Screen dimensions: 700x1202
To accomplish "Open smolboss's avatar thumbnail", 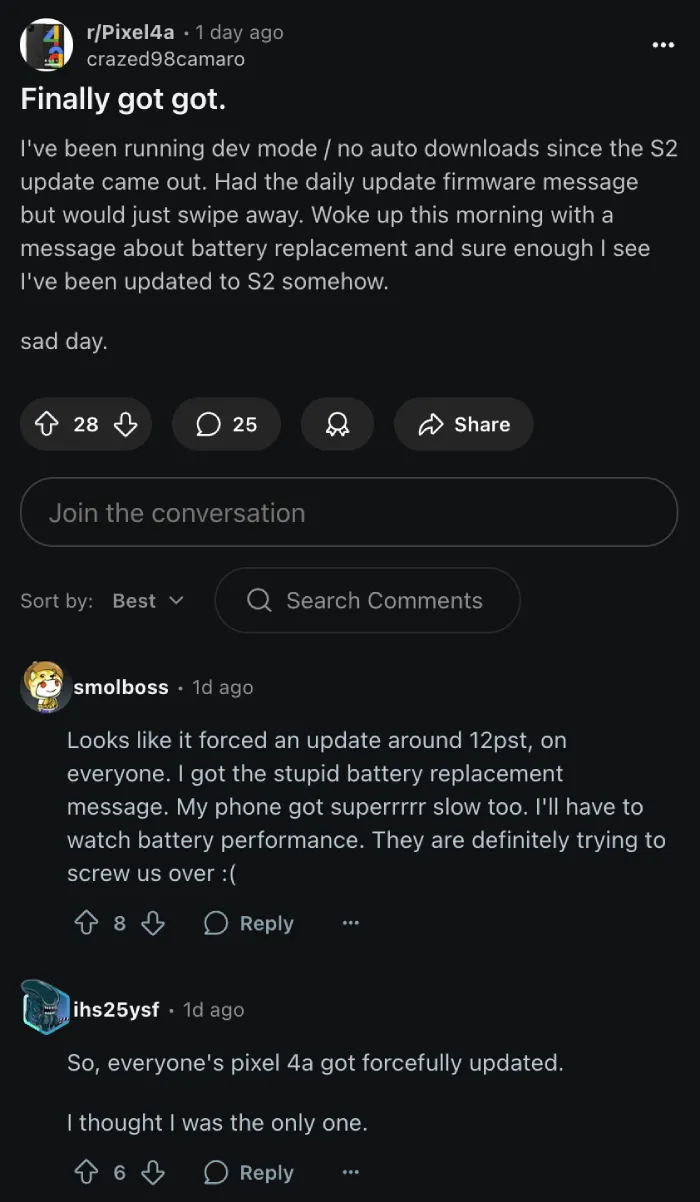I will (x=45, y=687).
